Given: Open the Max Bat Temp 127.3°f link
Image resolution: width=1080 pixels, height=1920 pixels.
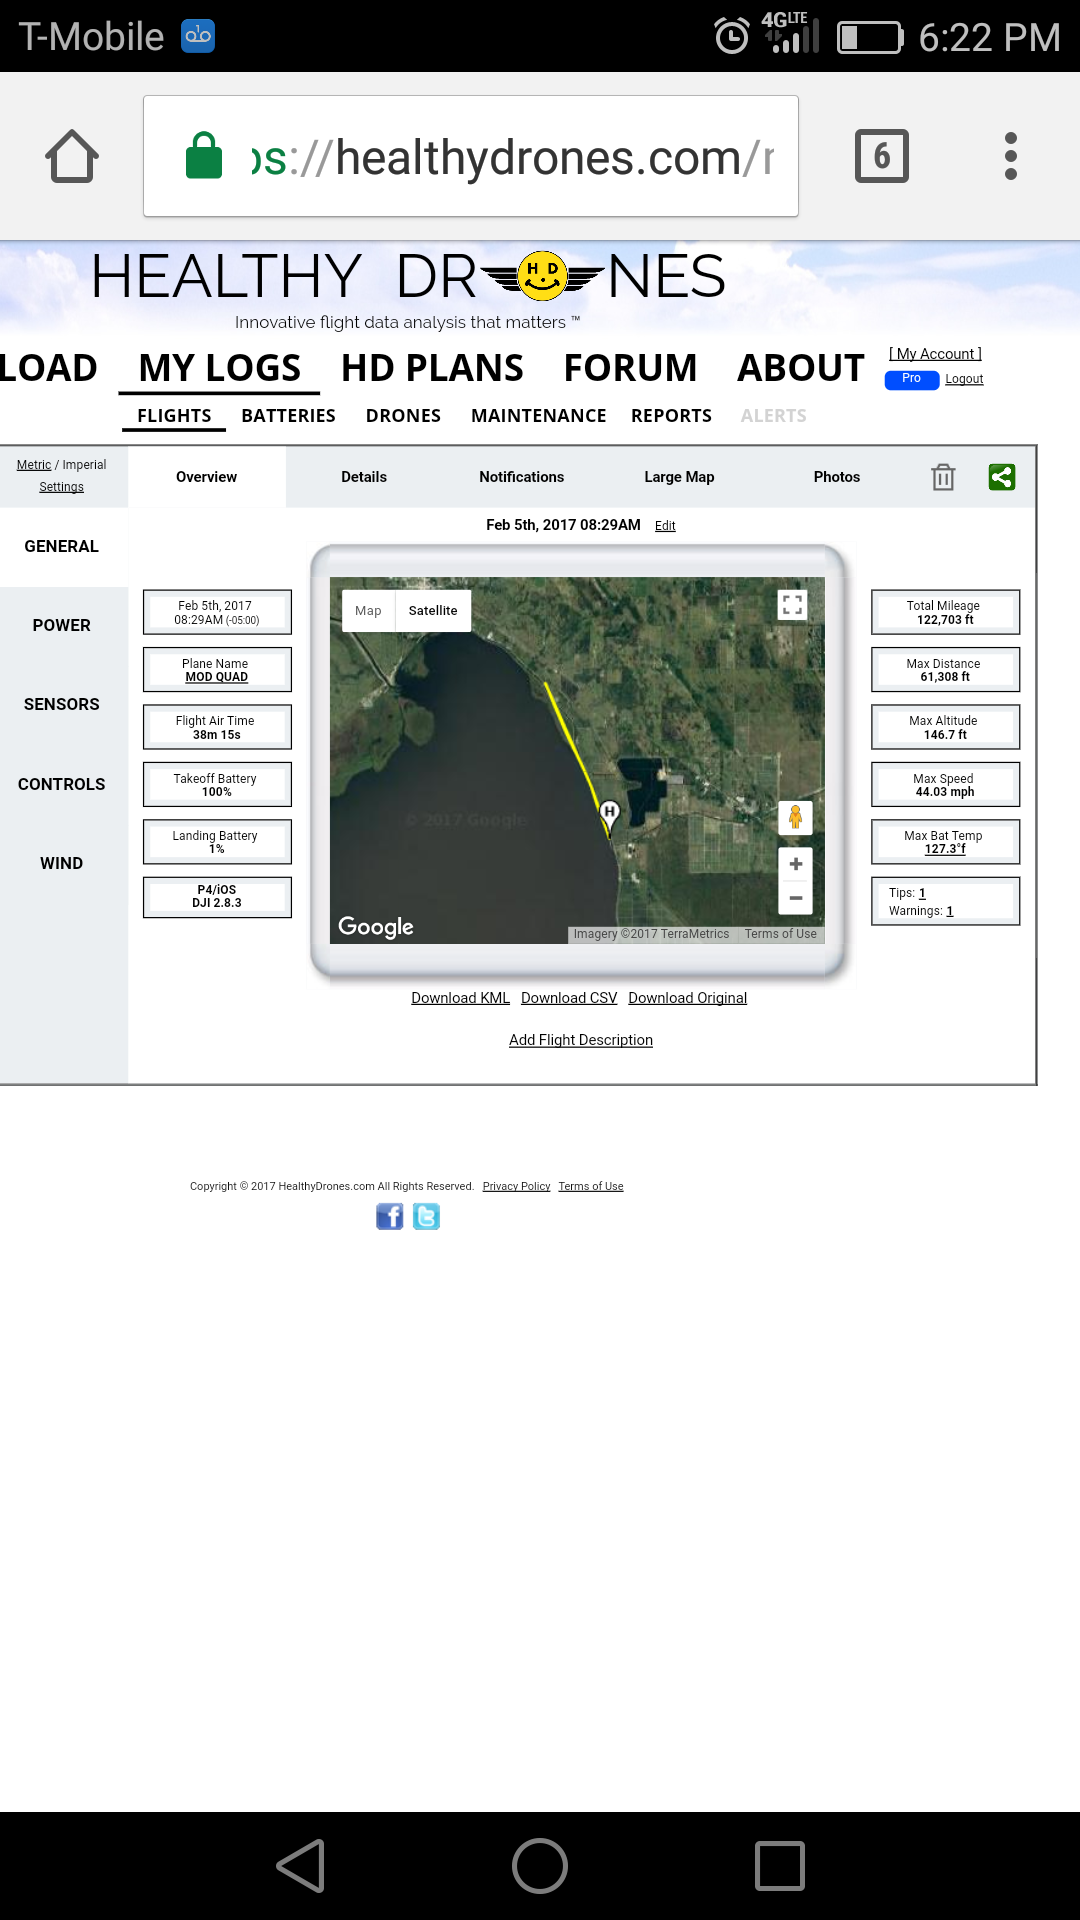Looking at the screenshot, I should [x=945, y=849].
